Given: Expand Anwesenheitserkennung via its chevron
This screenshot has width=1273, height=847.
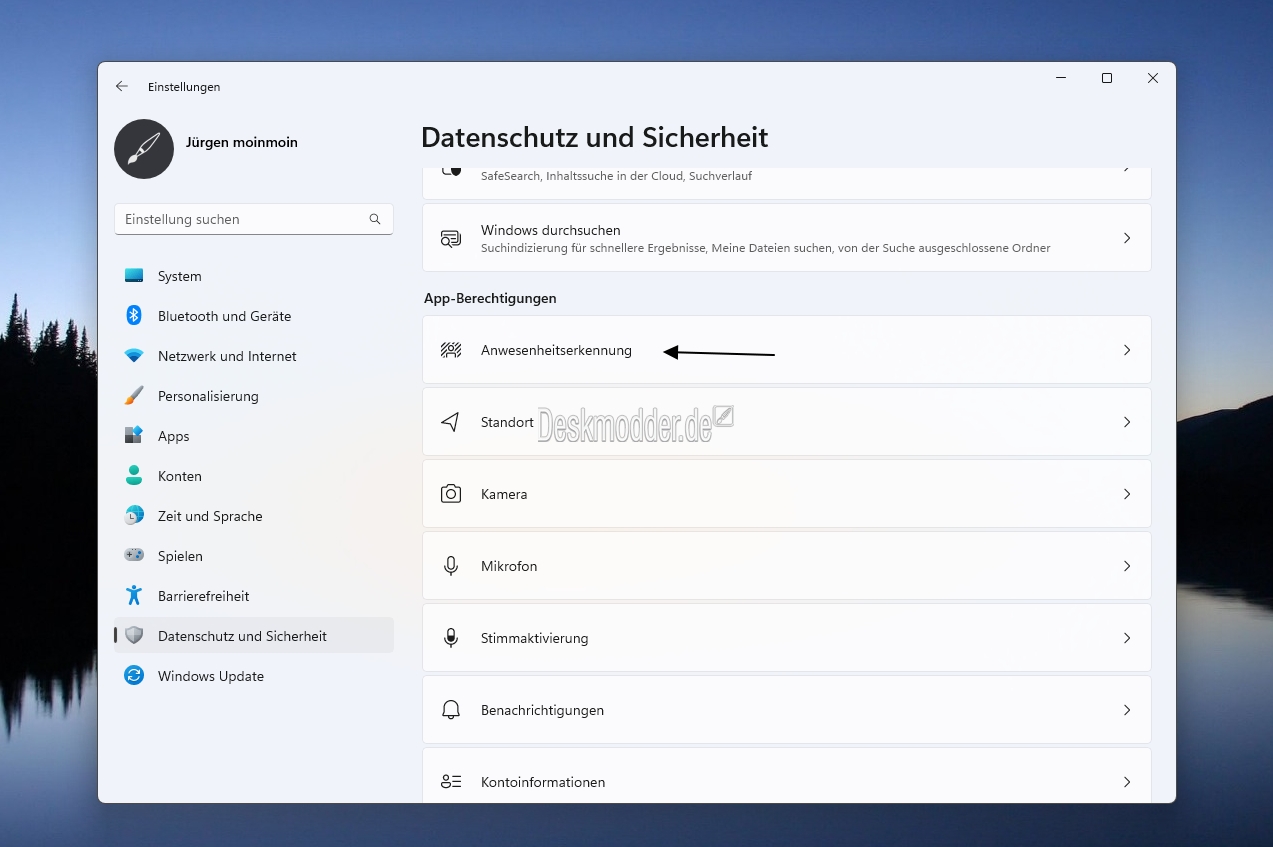Looking at the screenshot, I should coord(1127,350).
